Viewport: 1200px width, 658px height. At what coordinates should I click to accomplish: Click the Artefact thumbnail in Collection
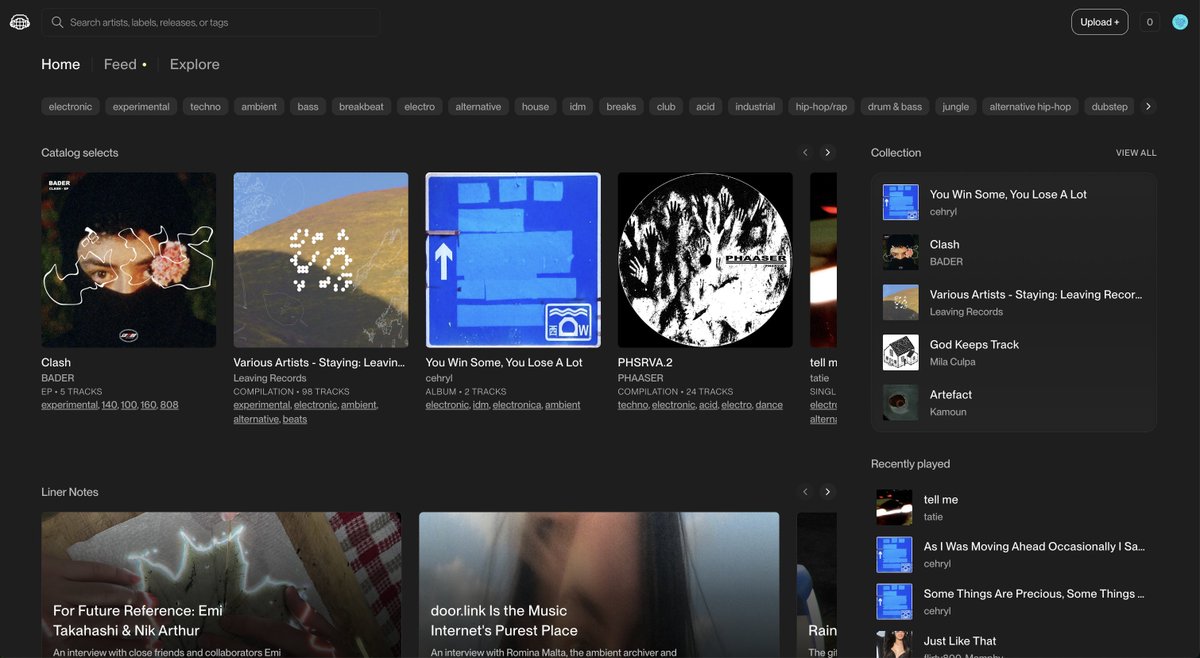pyautogui.click(x=900, y=402)
